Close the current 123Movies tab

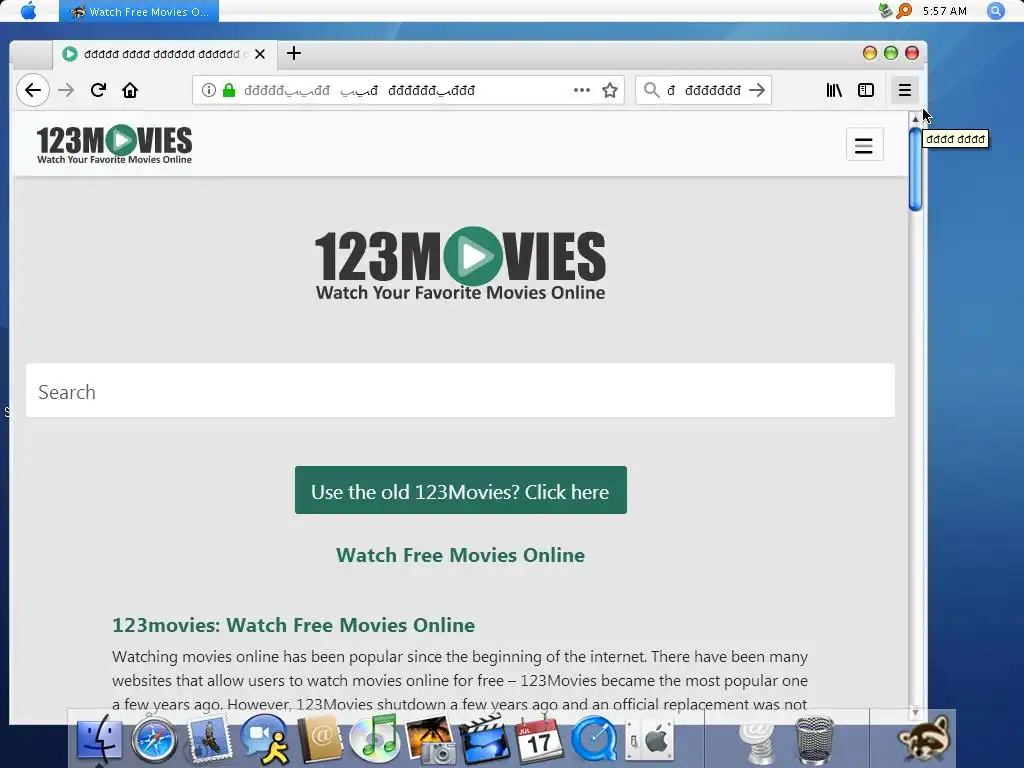(x=260, y=54)
